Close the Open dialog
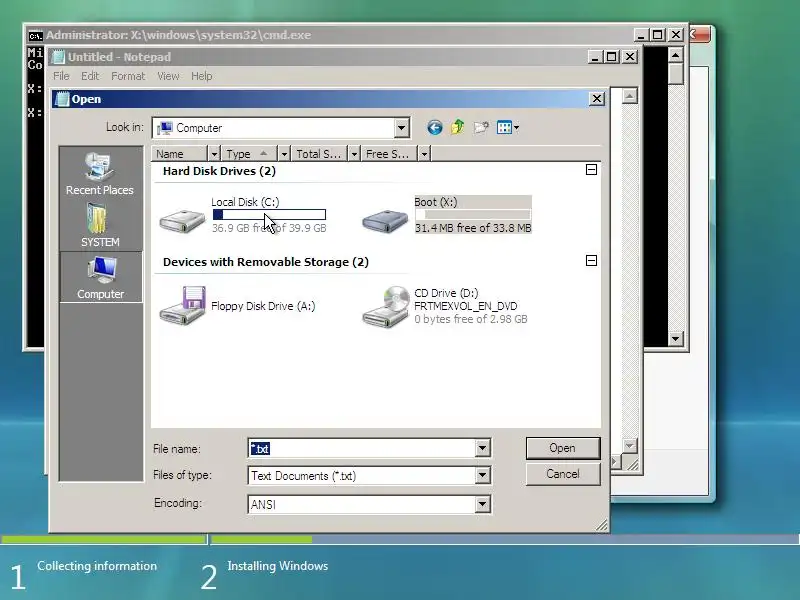Screen dimensions: 800x600 click(x=597, y=98)
